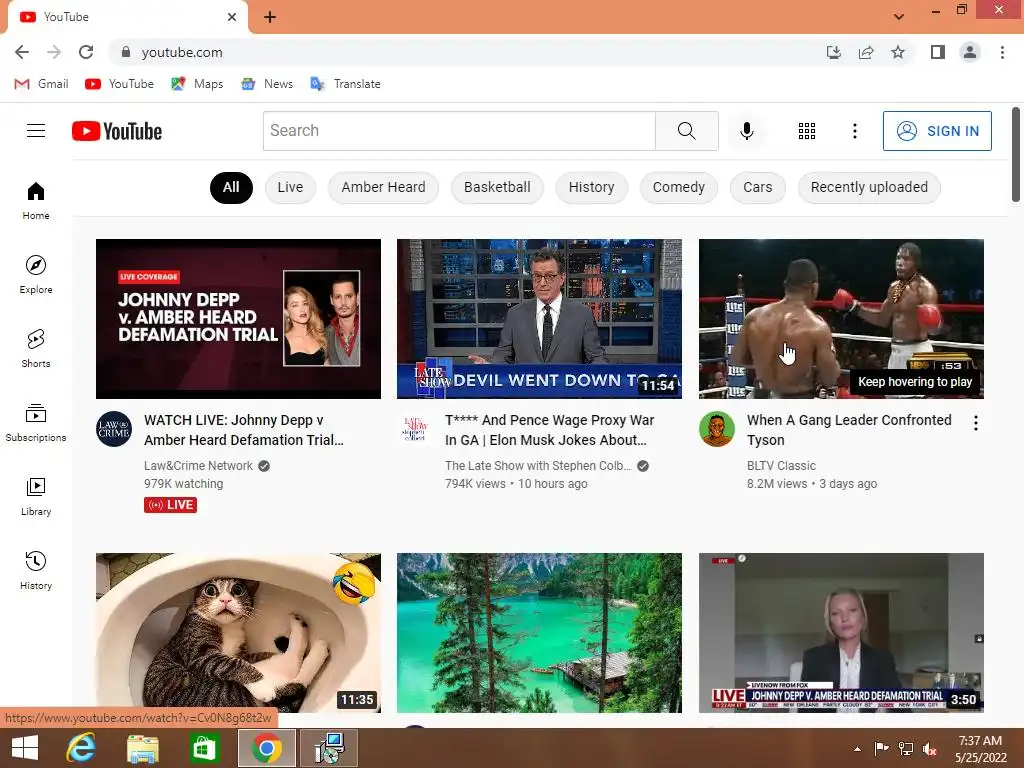The image size is (1024, 768).
Task: Open the Windows Store taskbar icon
Action: coord(204,748)
